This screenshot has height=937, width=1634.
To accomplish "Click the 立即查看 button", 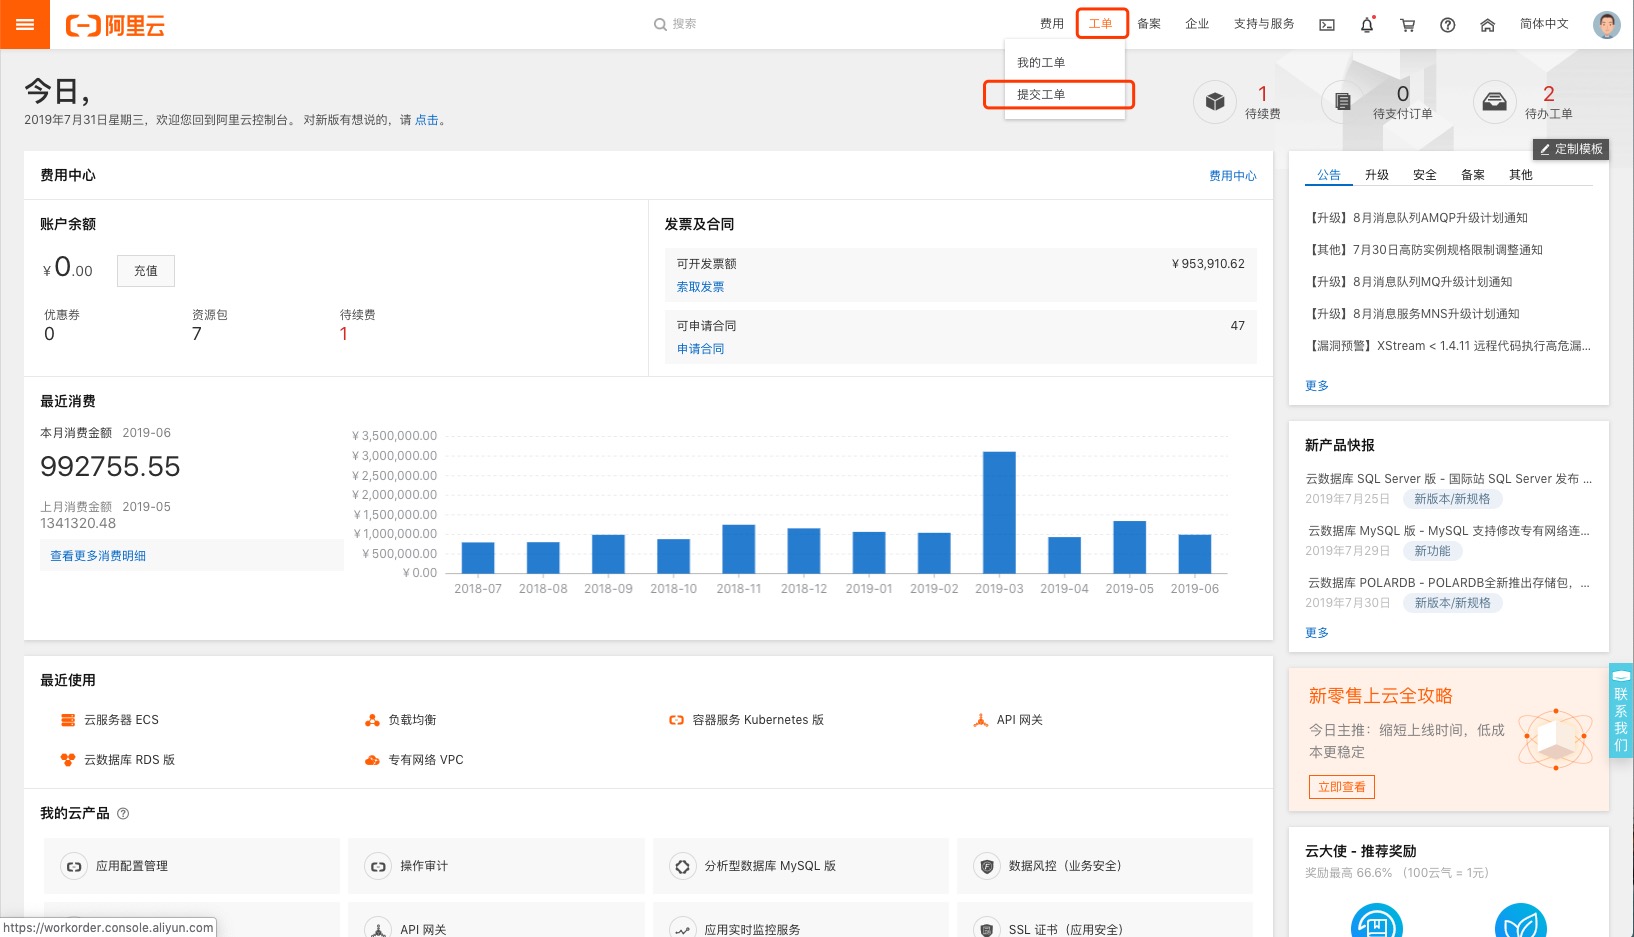I will point(1342,787).
